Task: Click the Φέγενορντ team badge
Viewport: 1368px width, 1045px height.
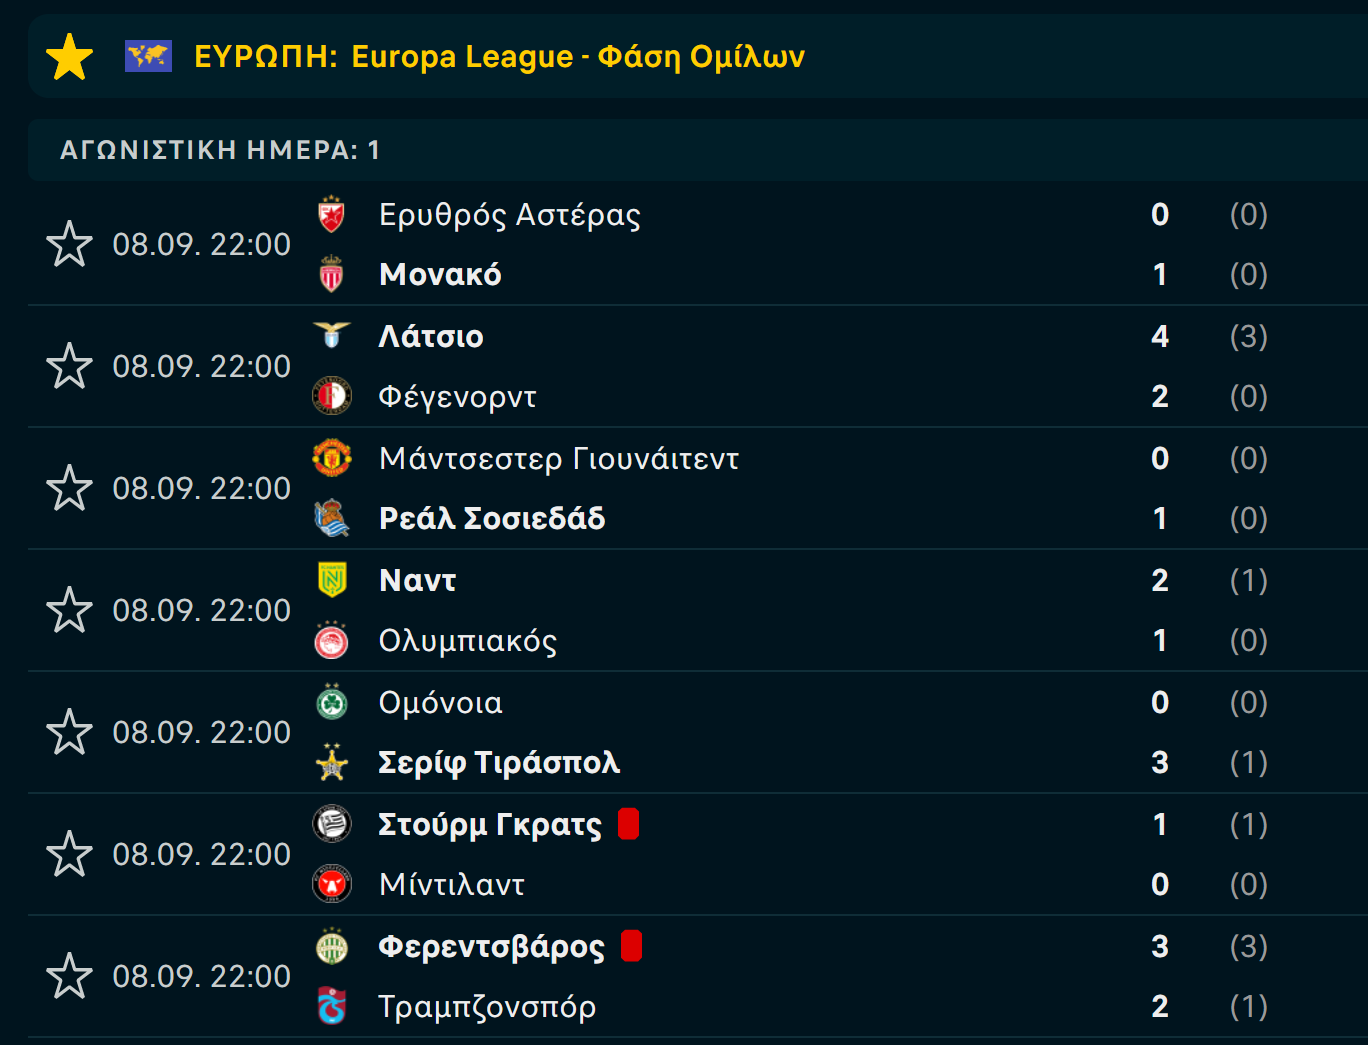Action: pyautogui.click(x=331, y=396)
